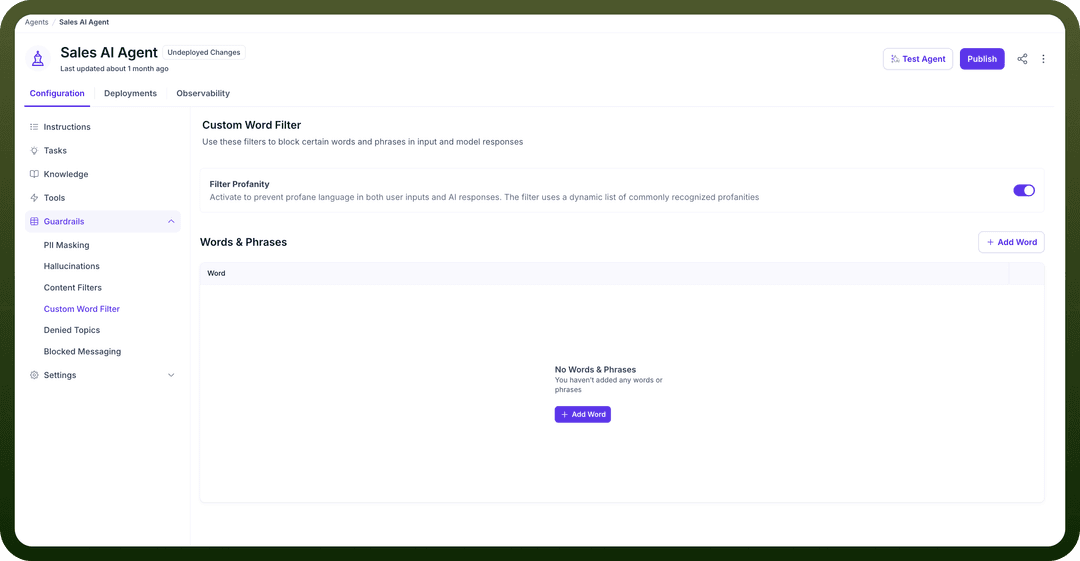The height and width of the screenshot is (561, 1080).
Task: Switch to the Deployments tab
Action: (x=130, y=94)
